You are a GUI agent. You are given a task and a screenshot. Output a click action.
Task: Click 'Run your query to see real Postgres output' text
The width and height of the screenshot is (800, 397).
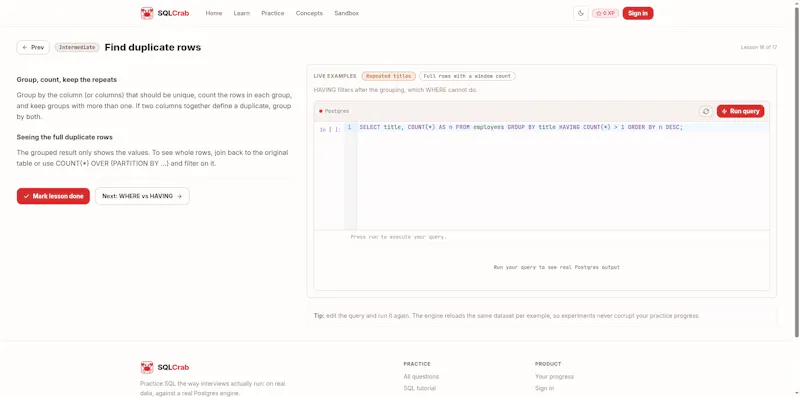(557, 267)
